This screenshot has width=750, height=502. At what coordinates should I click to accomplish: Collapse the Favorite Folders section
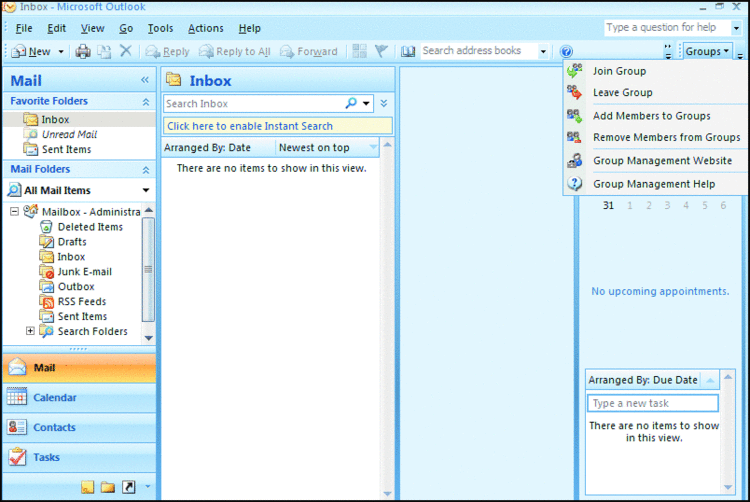(x=146, y=101)
